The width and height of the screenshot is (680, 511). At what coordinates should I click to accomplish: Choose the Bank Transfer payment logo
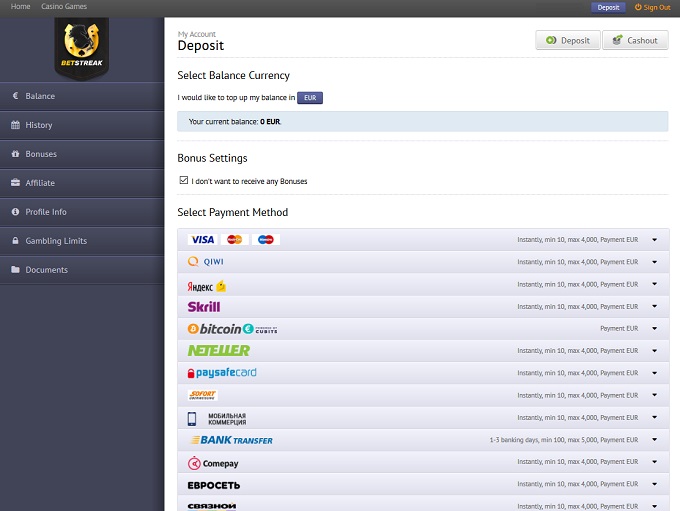click(230, 440)
